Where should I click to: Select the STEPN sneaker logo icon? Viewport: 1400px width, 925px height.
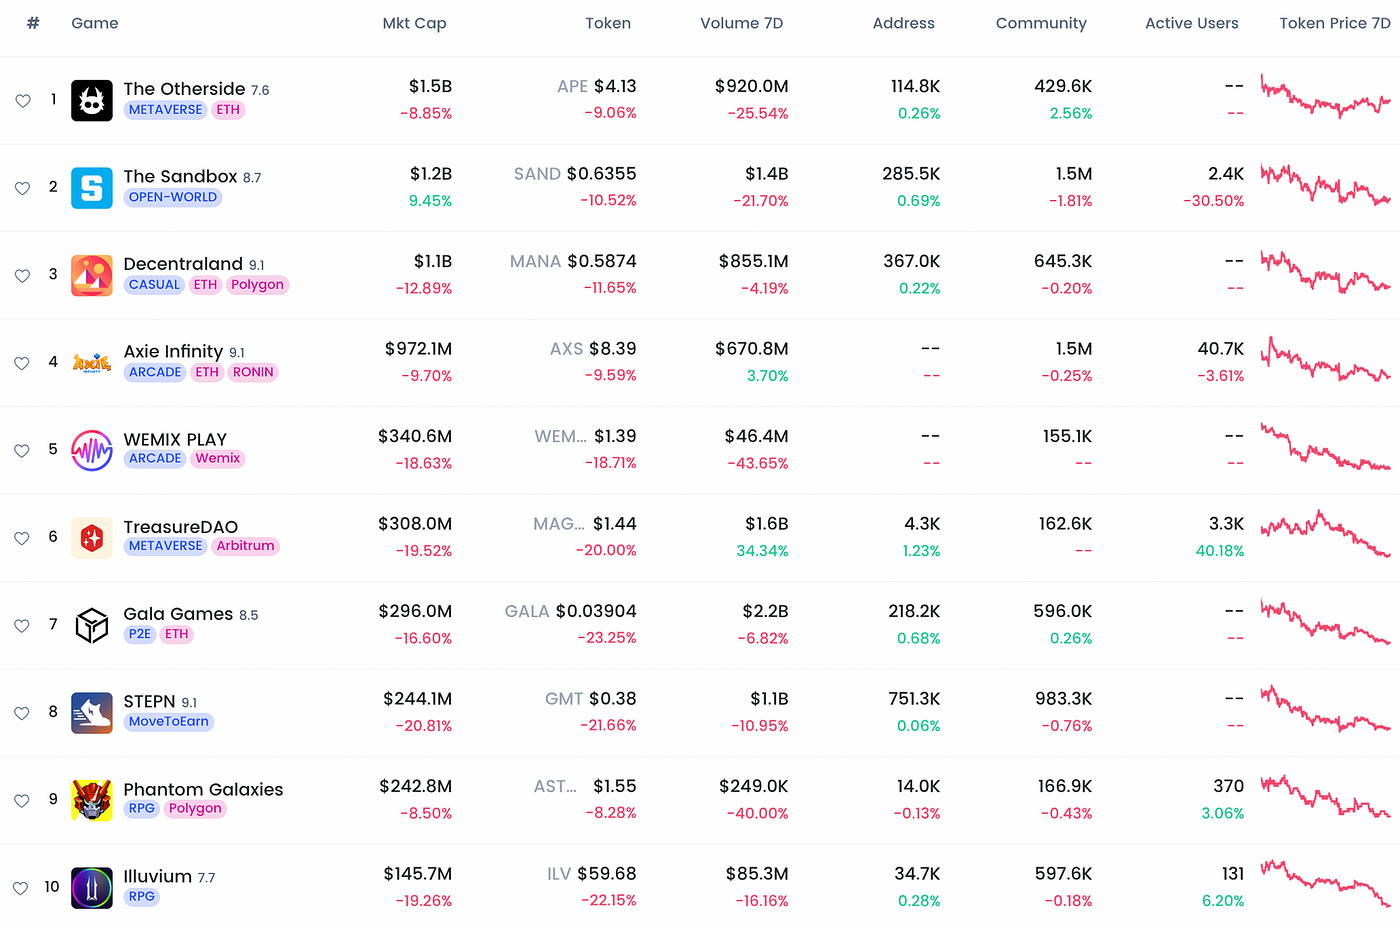click(92, 713)
